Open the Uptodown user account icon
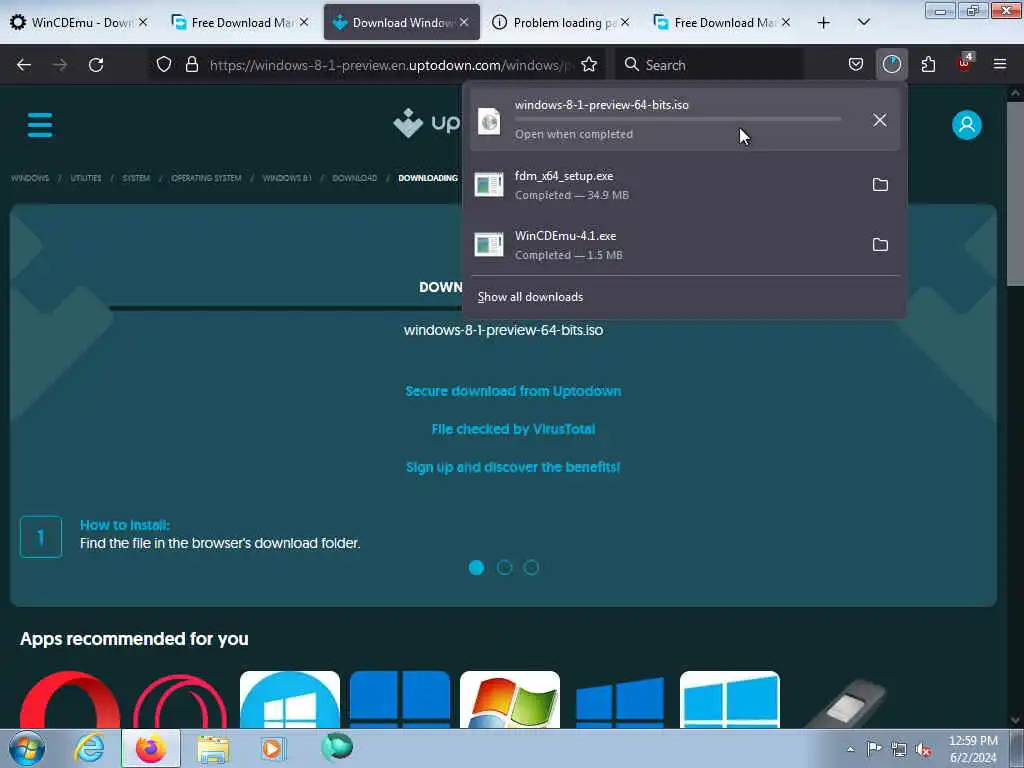This screenshot has width=1024, height=768. 967,125
